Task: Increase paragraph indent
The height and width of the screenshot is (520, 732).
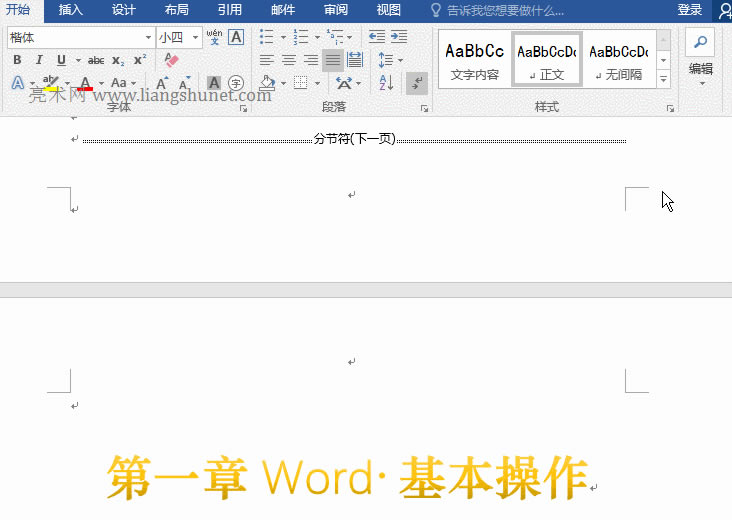Action: [399, 37]
